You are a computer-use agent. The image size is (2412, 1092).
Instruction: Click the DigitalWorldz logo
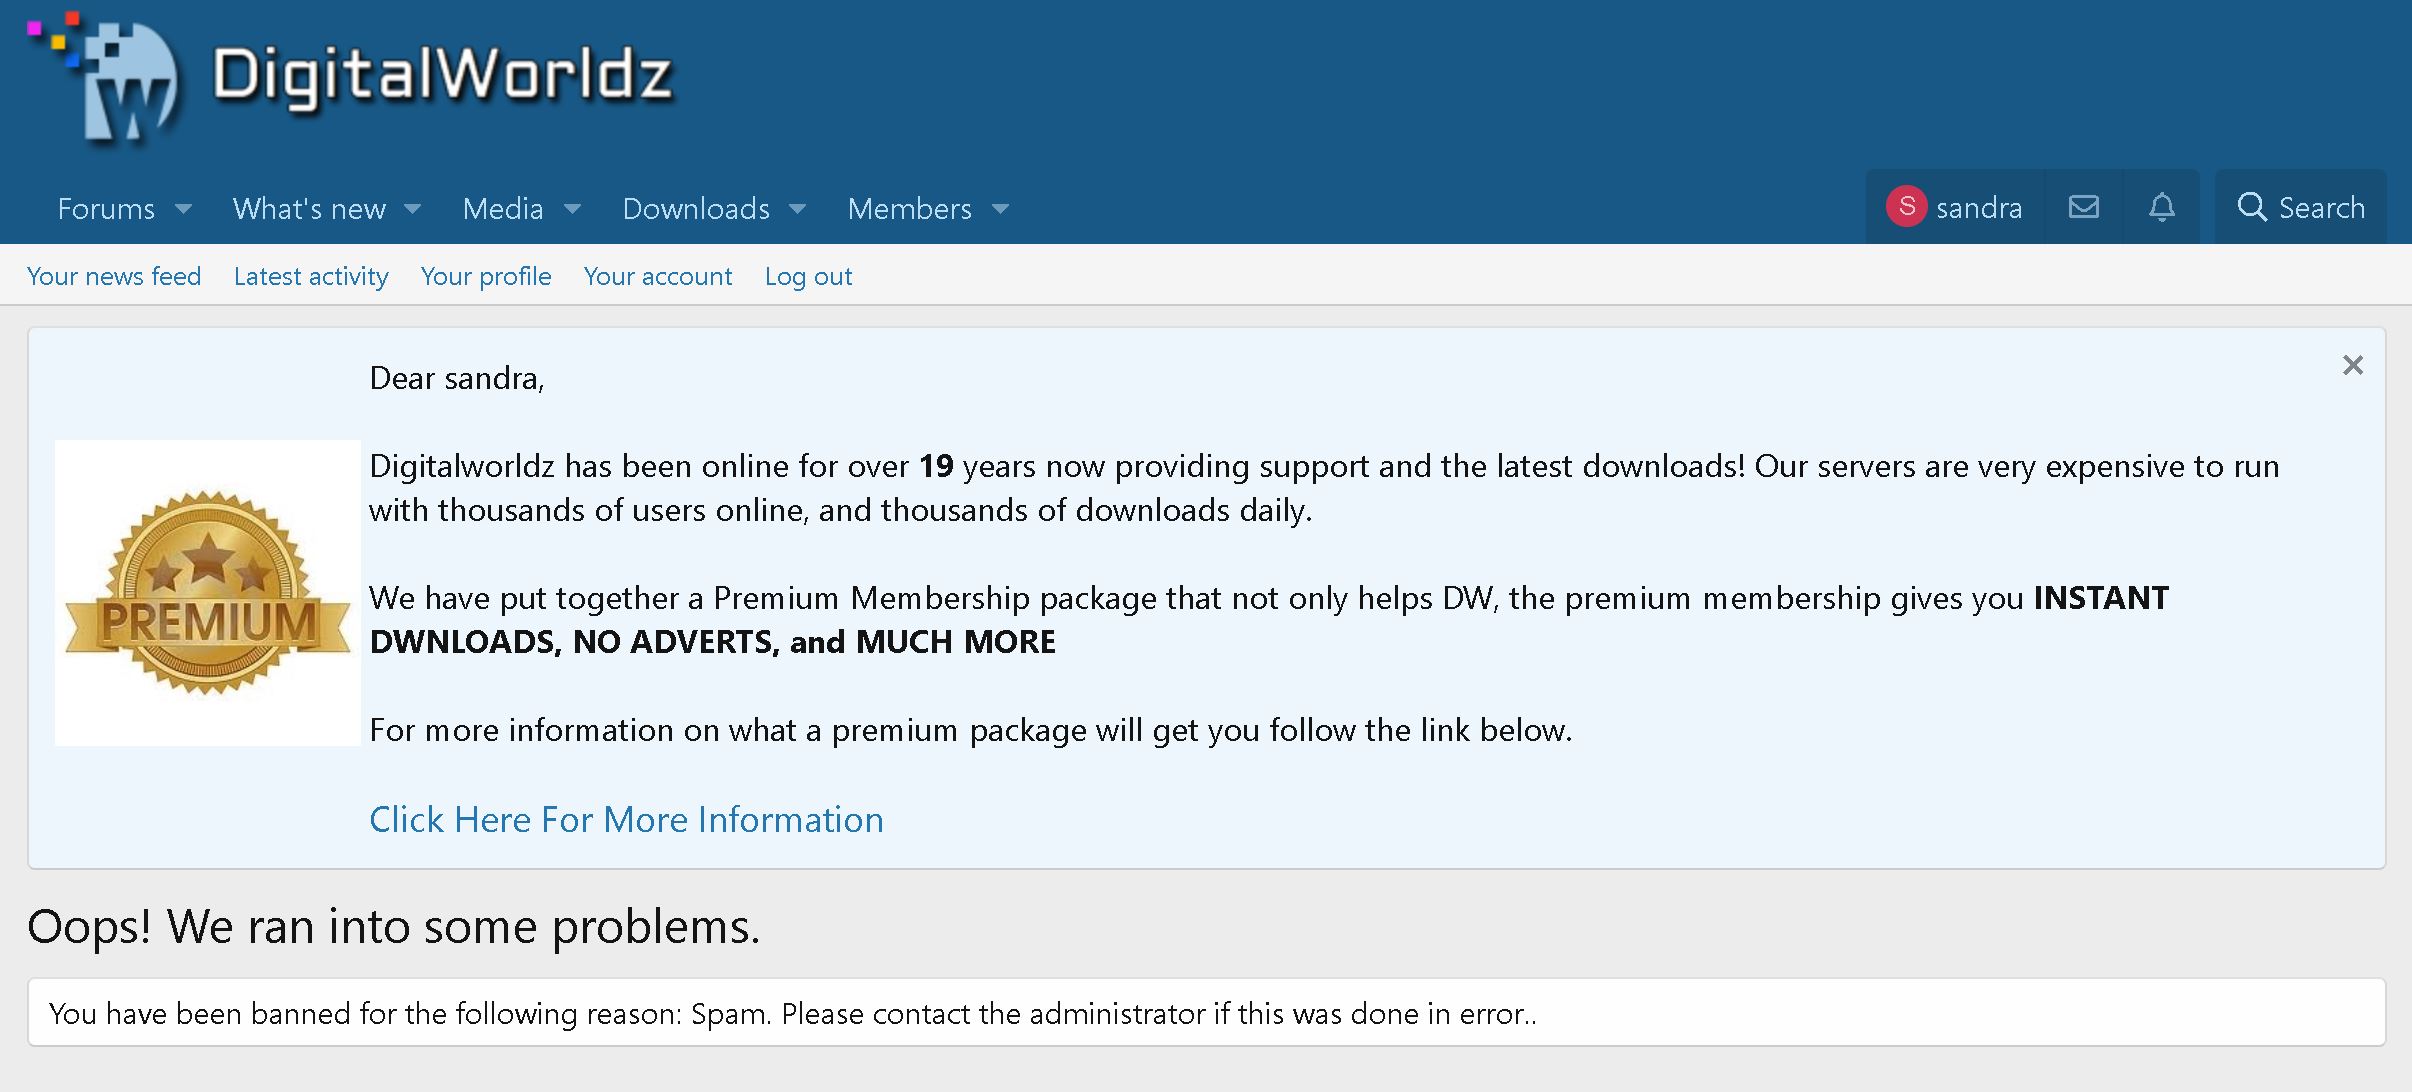coord(350,78)
